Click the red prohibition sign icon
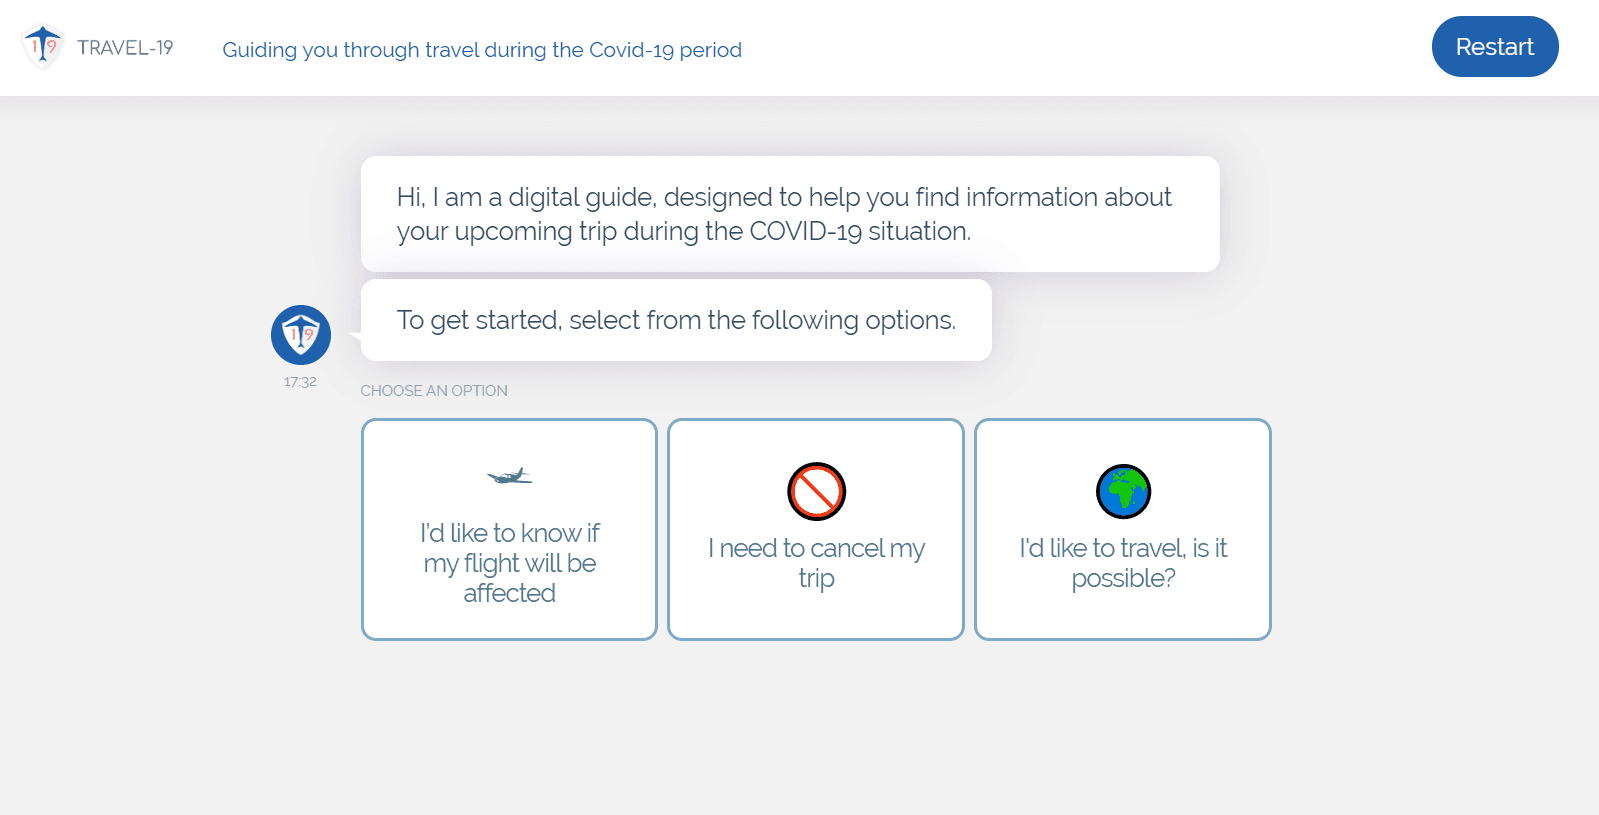Viewport: 1599px width, 815px height. (x=816, y=492)
